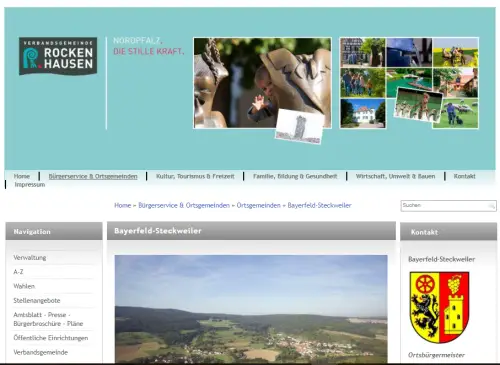Click the search magnifier icon
Image resolution: width=500 pixels, height=365 pixels.
(492, 206)
